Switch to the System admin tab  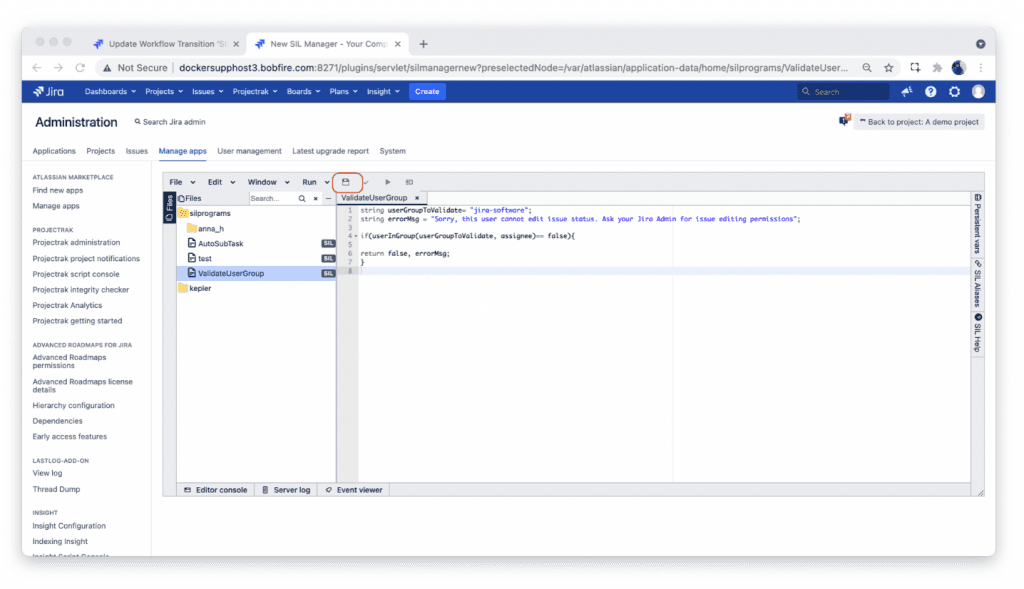click(x=392, y=151)
